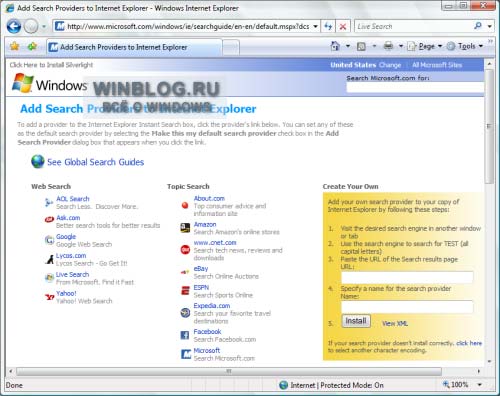Image resolution: width=500 pixels, height=396 pixels.
Task: Open the Favorites Center star icon
Action: [14, 46]
